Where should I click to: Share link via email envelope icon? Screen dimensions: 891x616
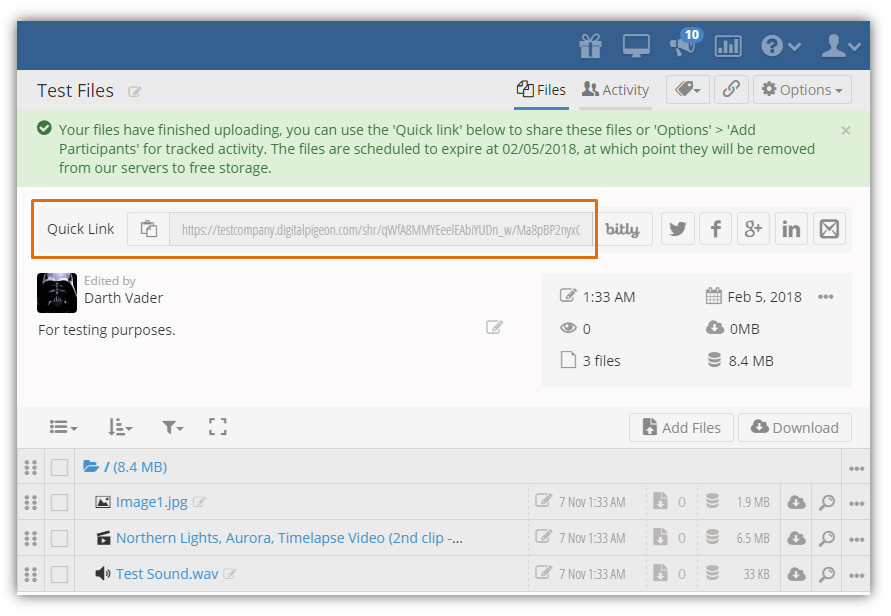pos(829,229)
